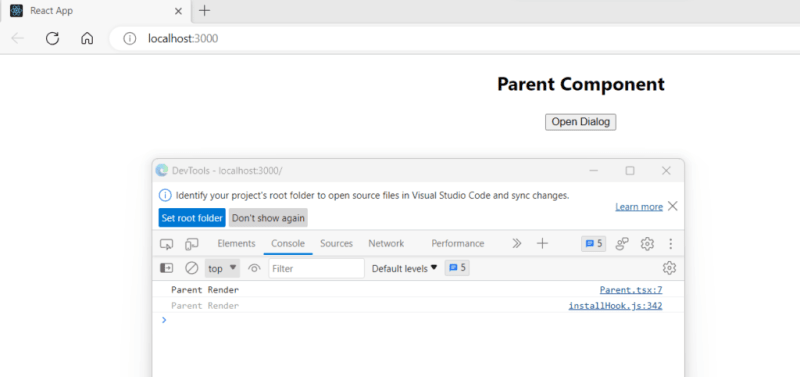View the site information icon in address bar

tap(130, 38)
